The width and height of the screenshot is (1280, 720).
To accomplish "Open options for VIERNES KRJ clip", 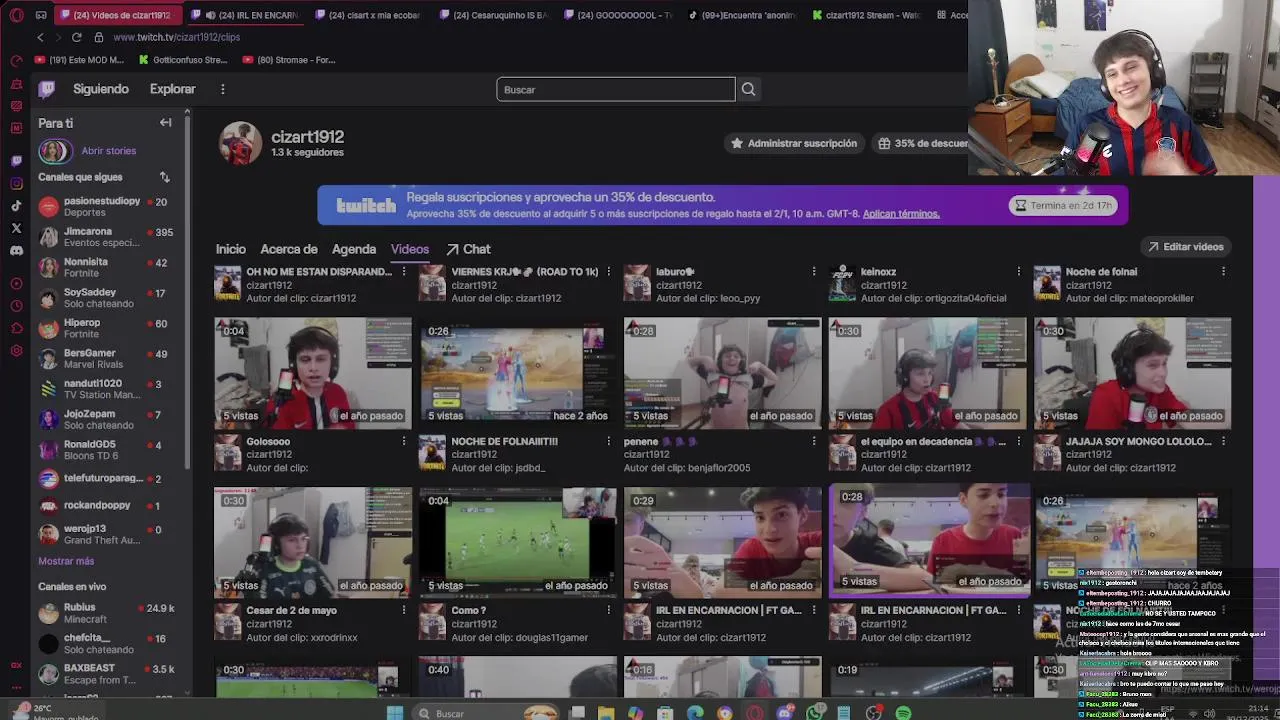I will coord(608,272).
